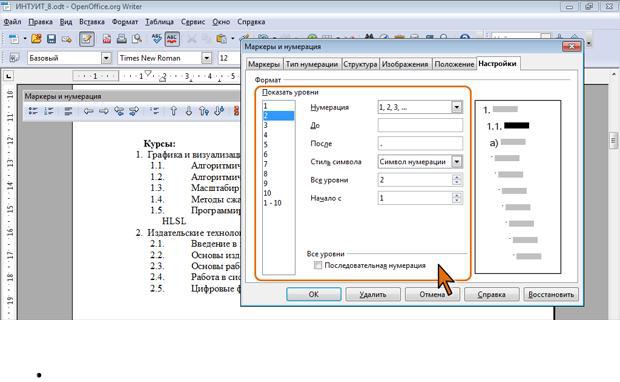Create a new document with the New icon
This screenshot has height=382, width=620.
pos(13,39)
